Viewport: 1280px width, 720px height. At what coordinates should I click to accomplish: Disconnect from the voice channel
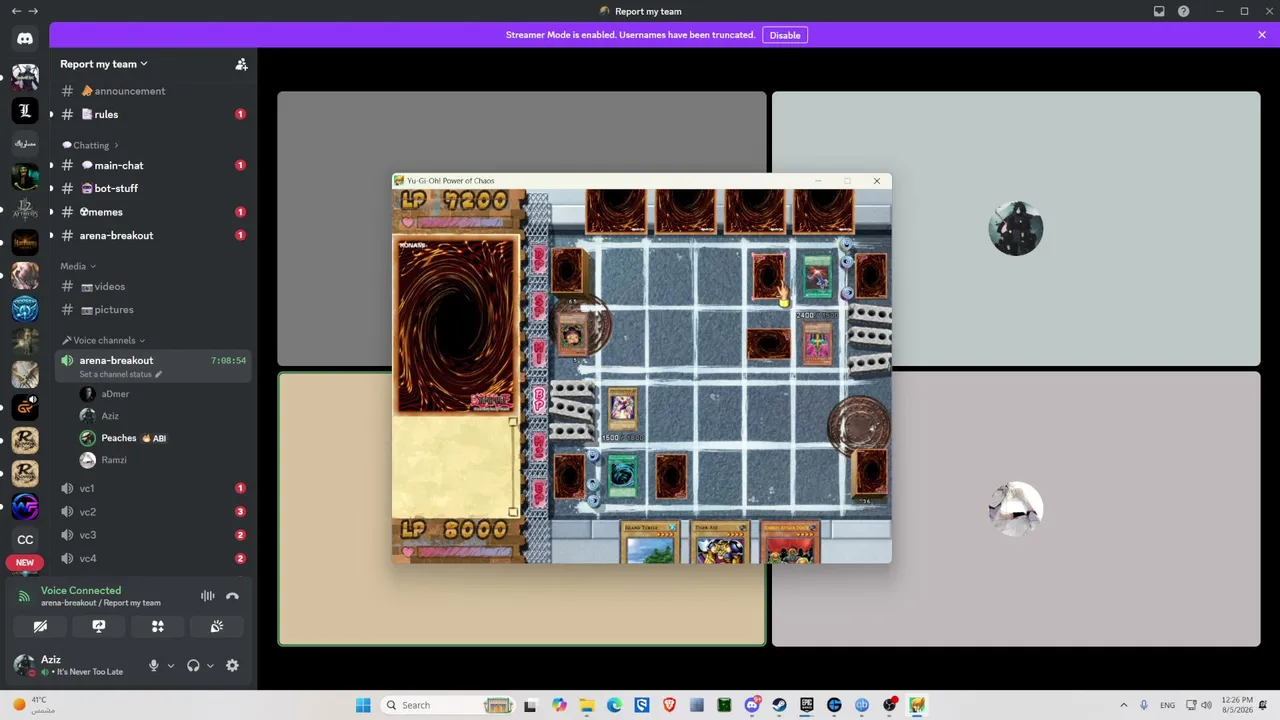click(232, 596)
